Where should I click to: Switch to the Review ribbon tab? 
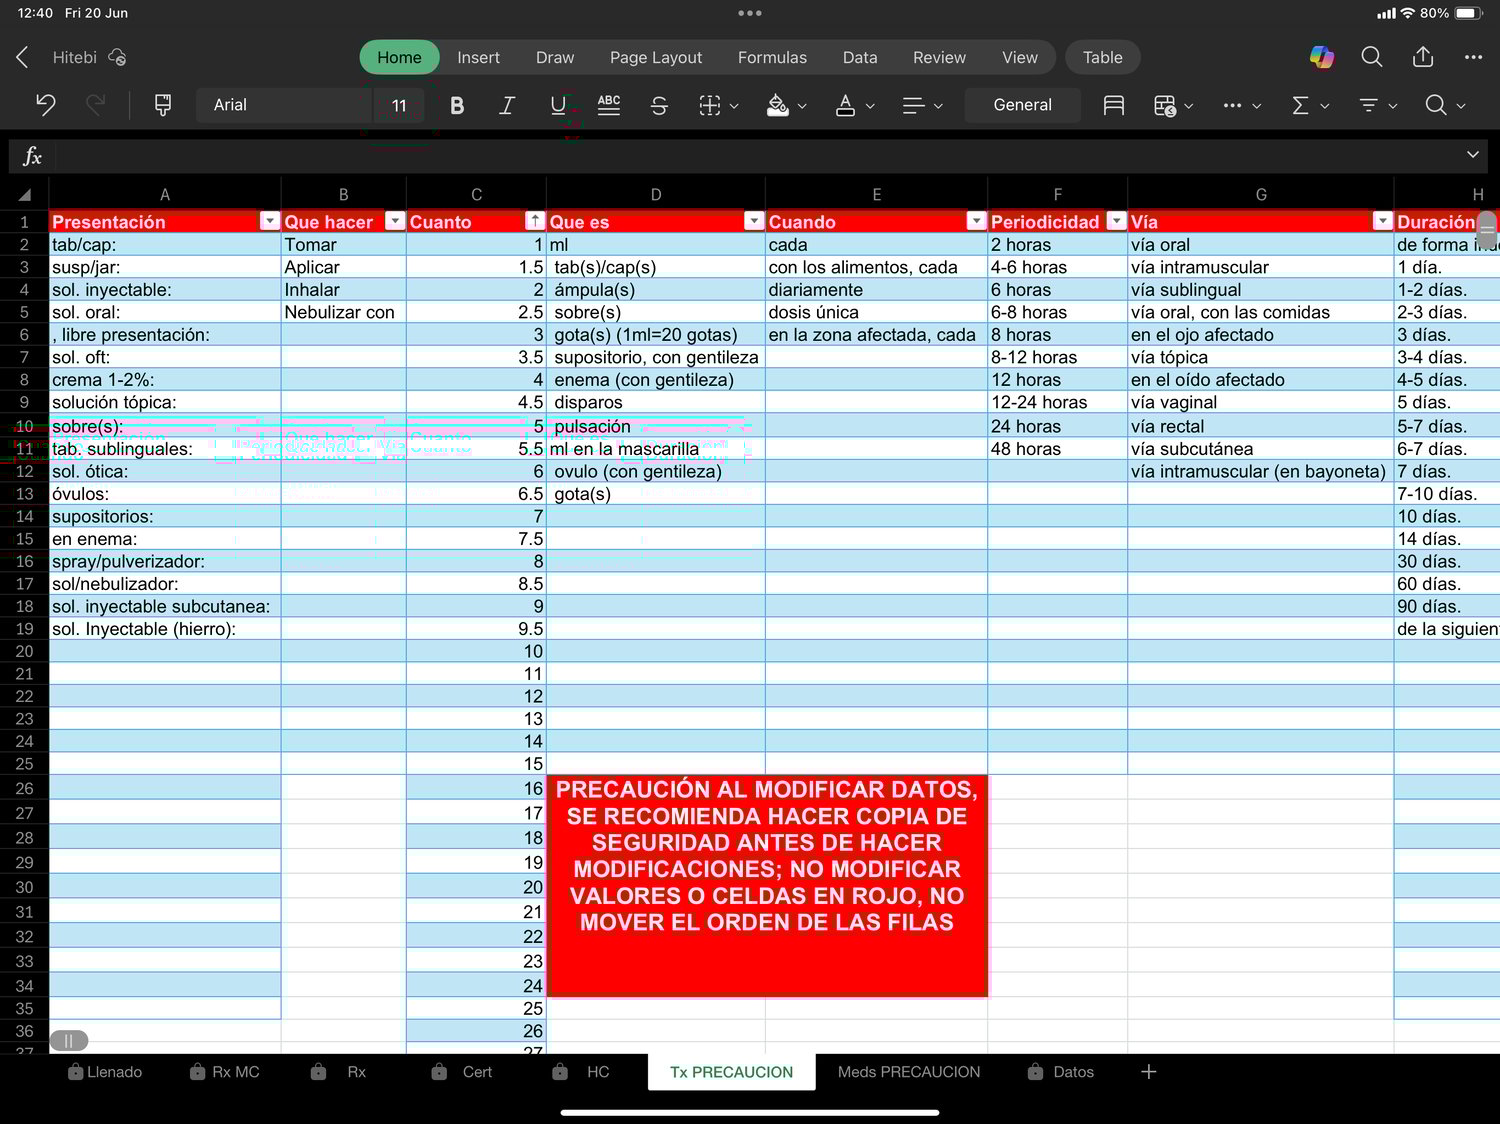(x=939, y=57)
